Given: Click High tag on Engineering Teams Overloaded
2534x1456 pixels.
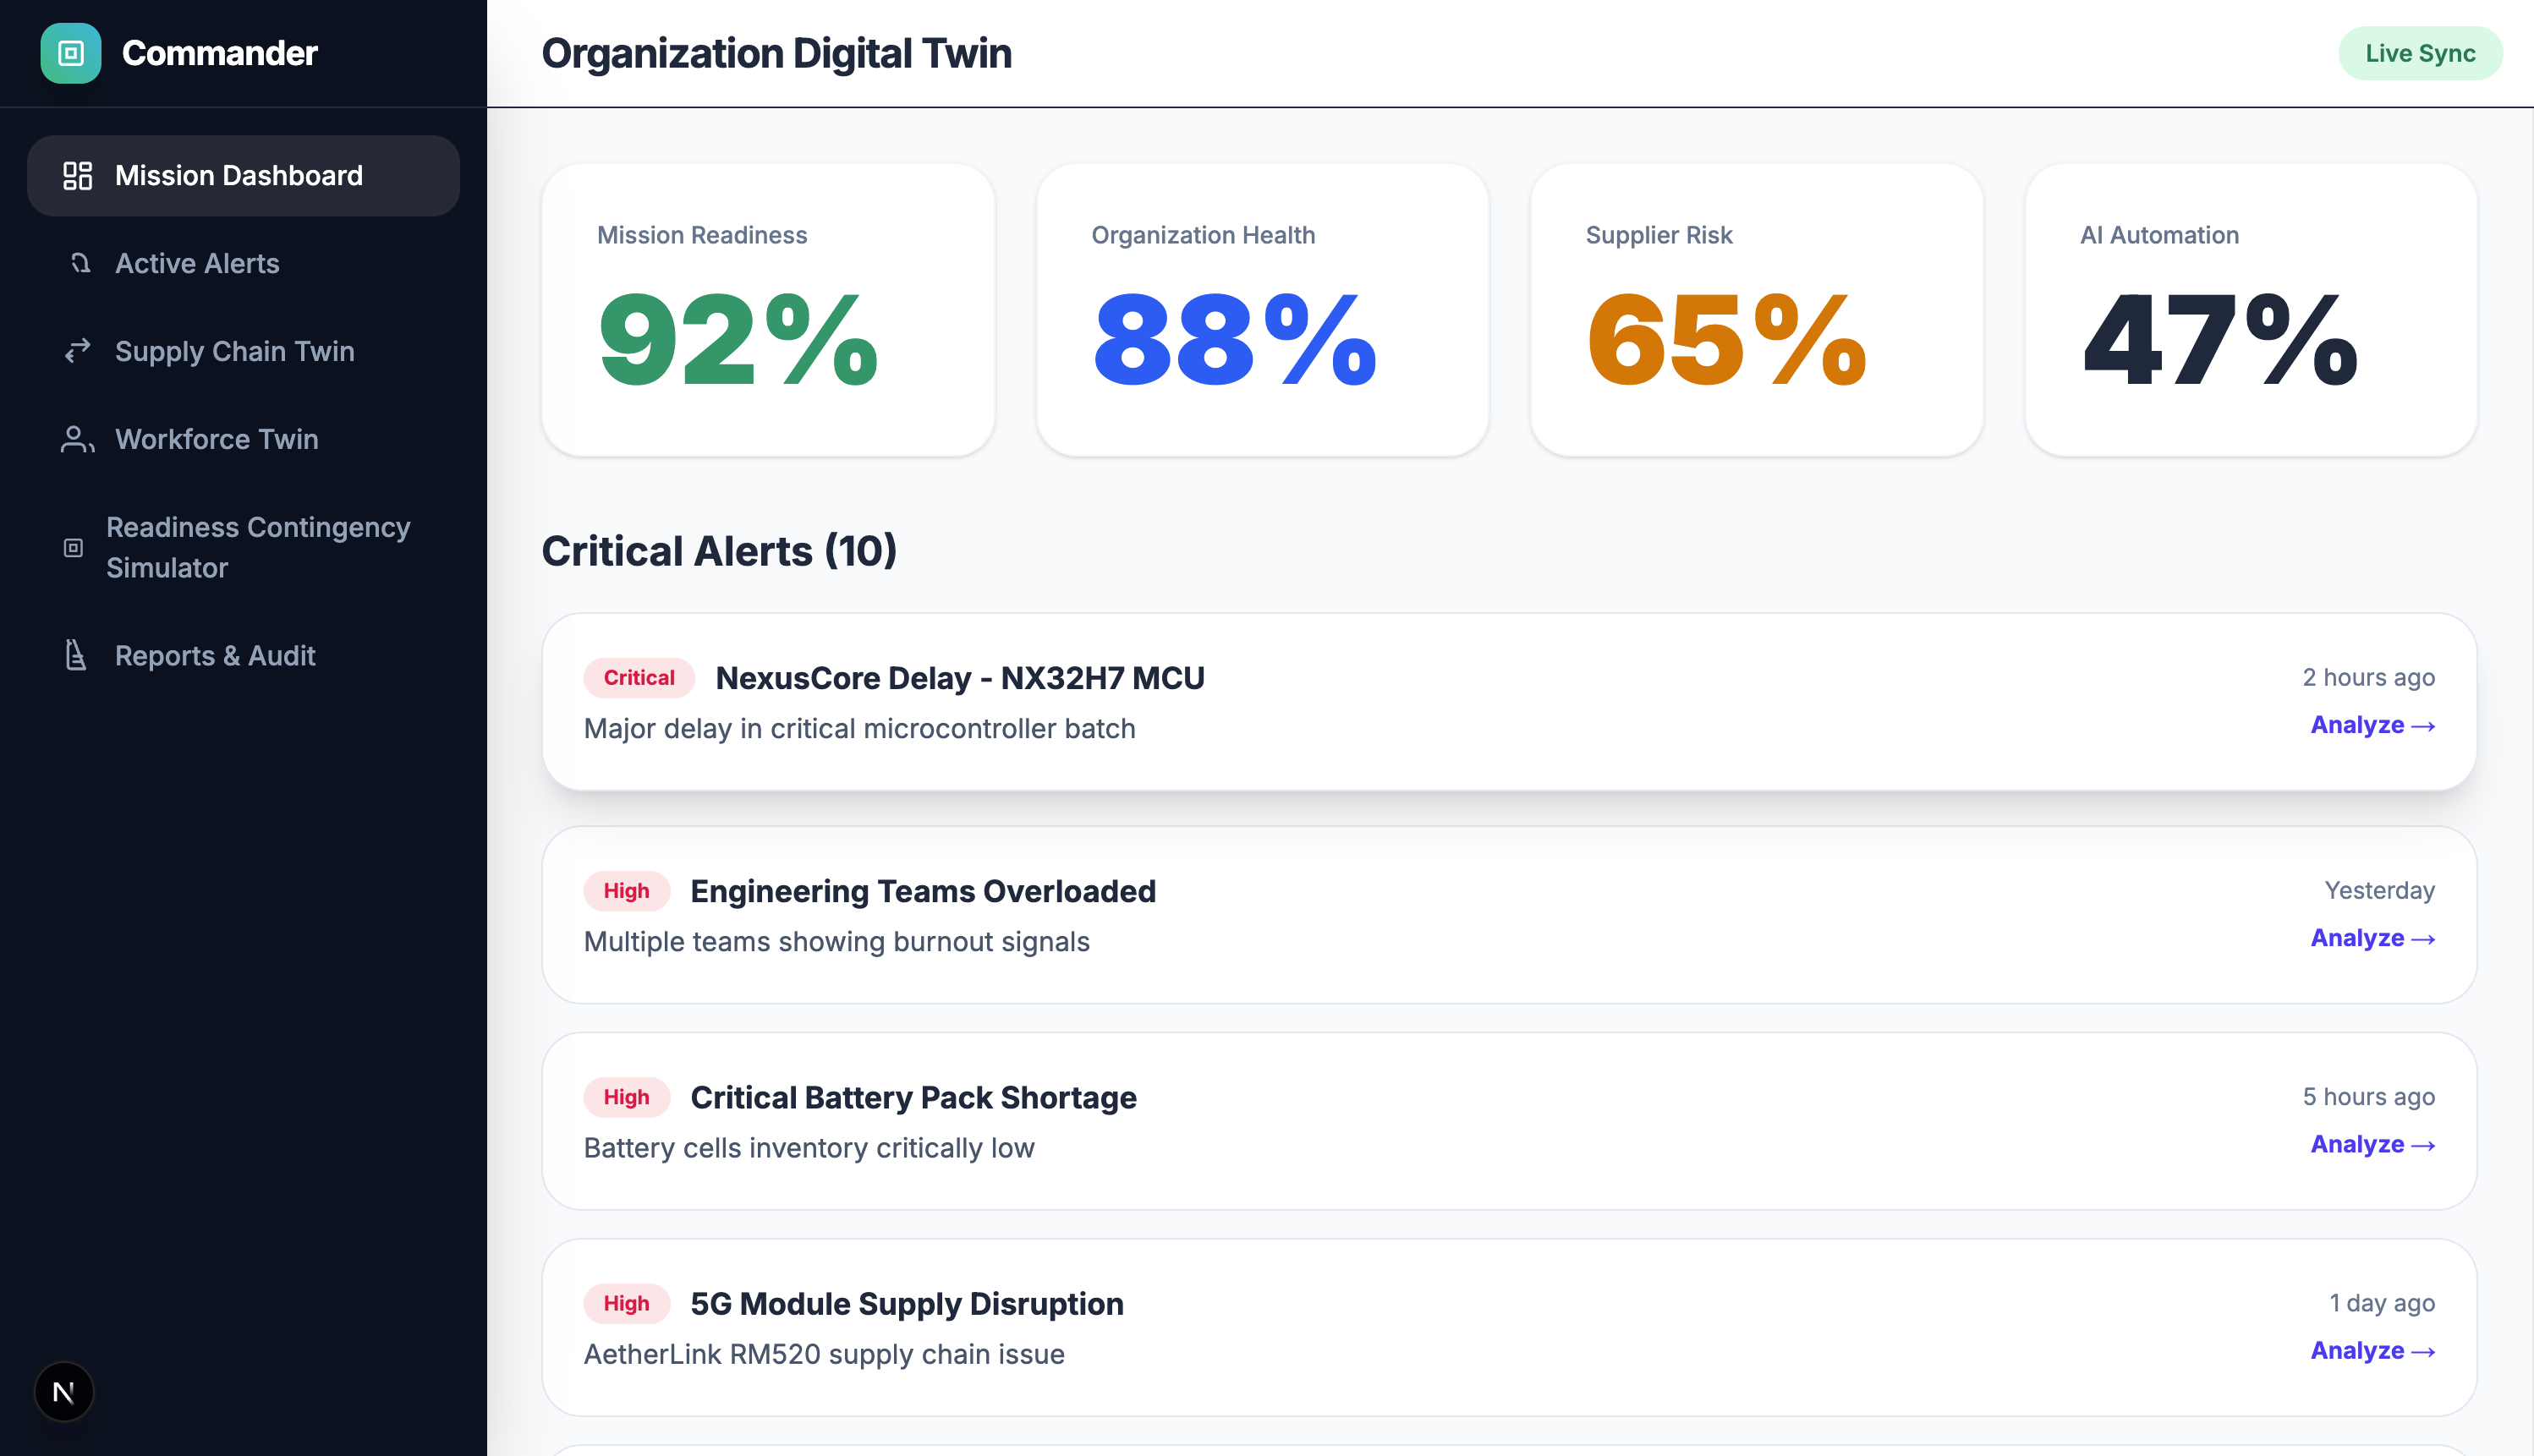Looking at the screenshot, I should coord(626,891).
